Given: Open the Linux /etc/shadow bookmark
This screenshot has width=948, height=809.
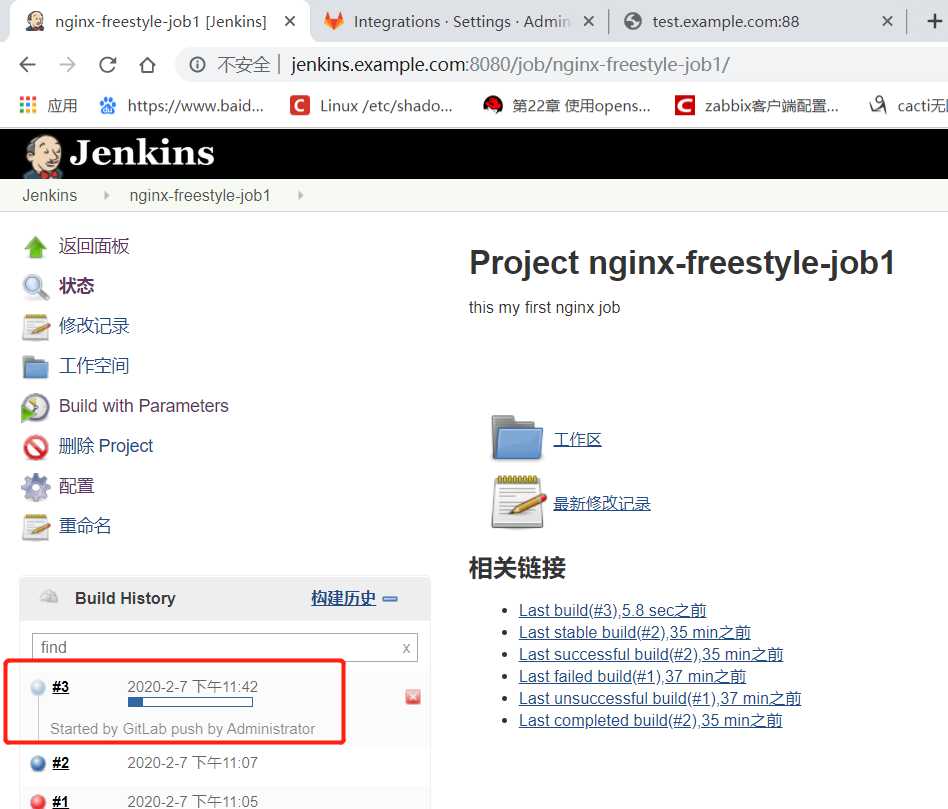Looking at the screenshot, I should click(371, 105).
